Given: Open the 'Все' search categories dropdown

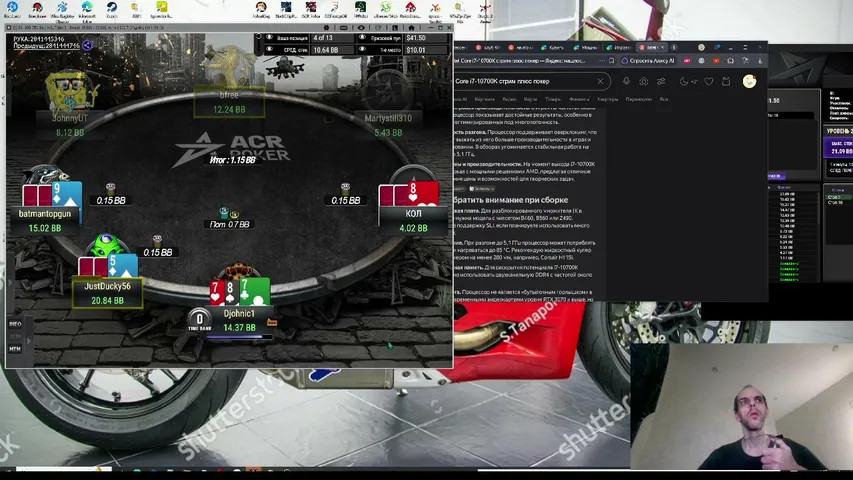Looking at the screenshot, I should pos(664,99).
